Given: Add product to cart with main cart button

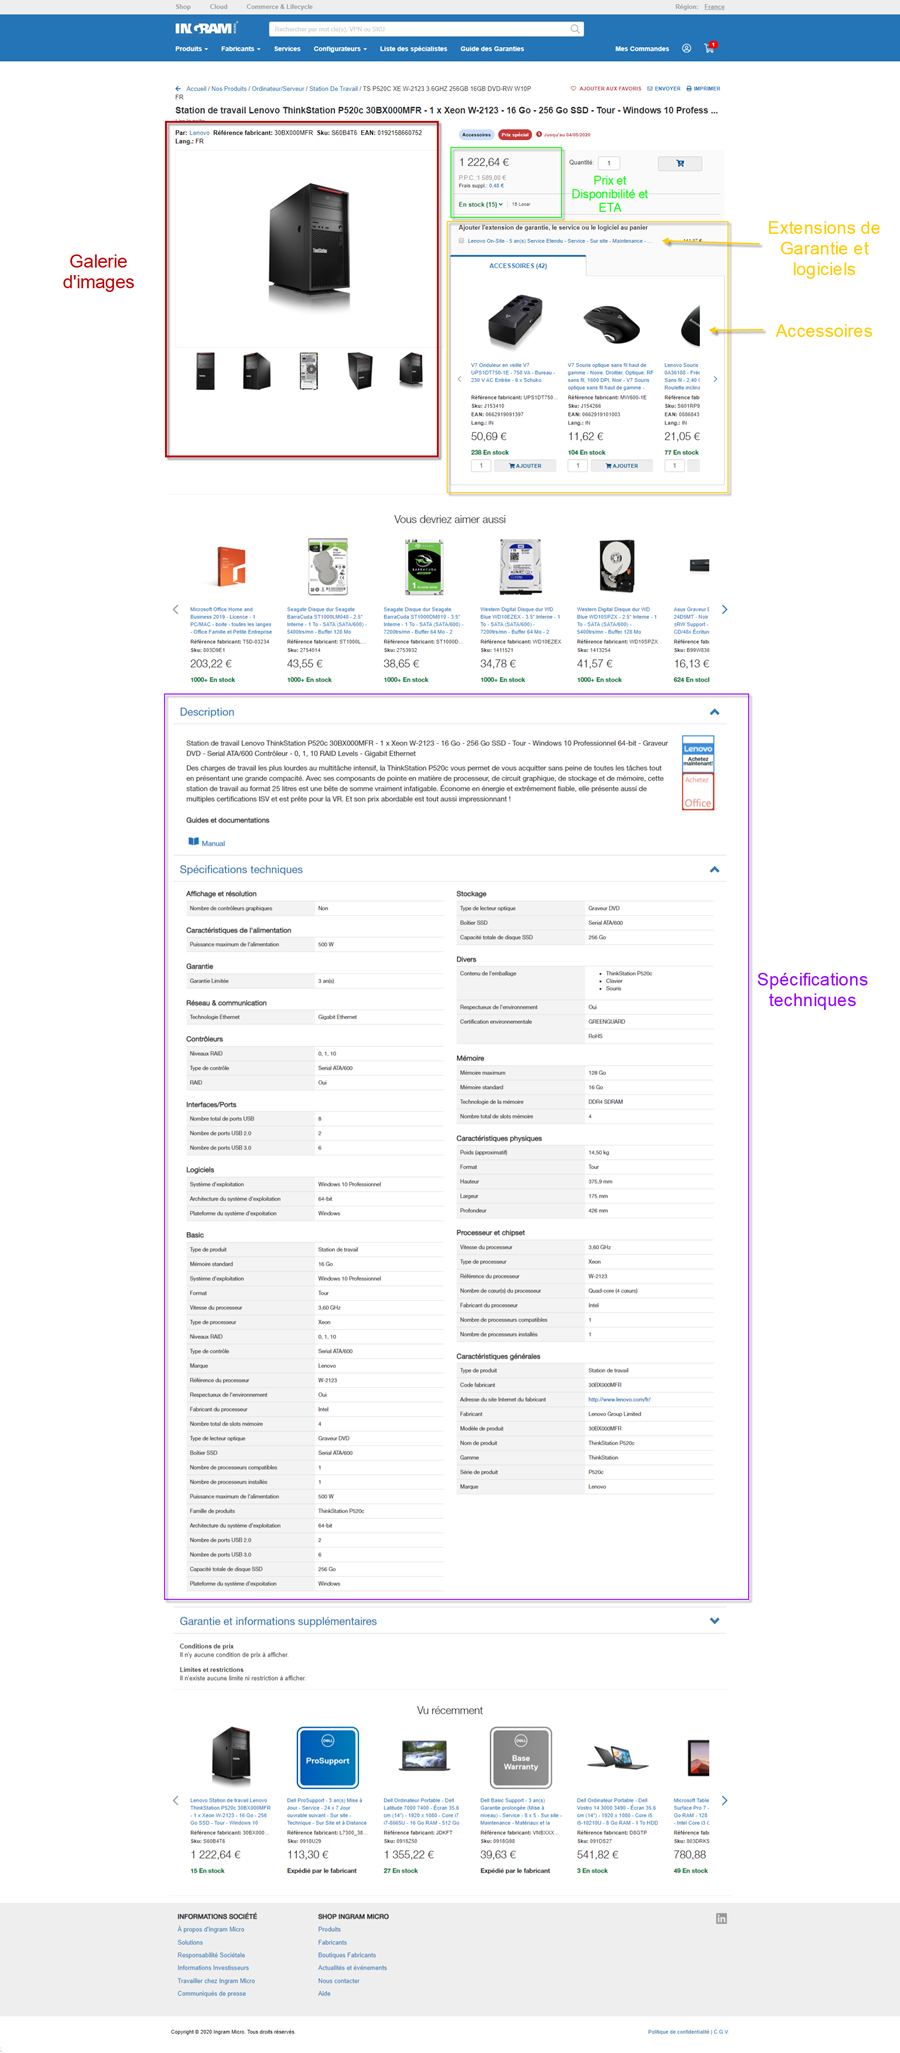Looking at the screenshot, I should [680, 163].
